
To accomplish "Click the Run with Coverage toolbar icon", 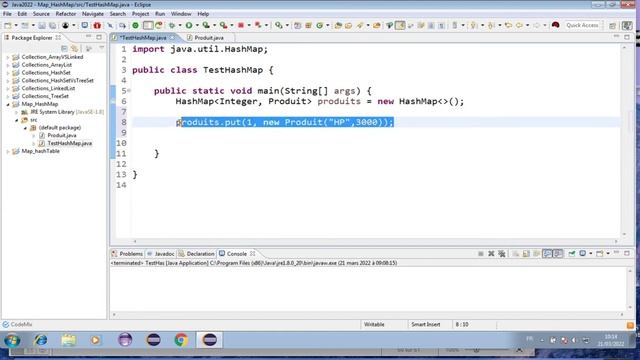I will pyautogui.click(x=206, y=25).
